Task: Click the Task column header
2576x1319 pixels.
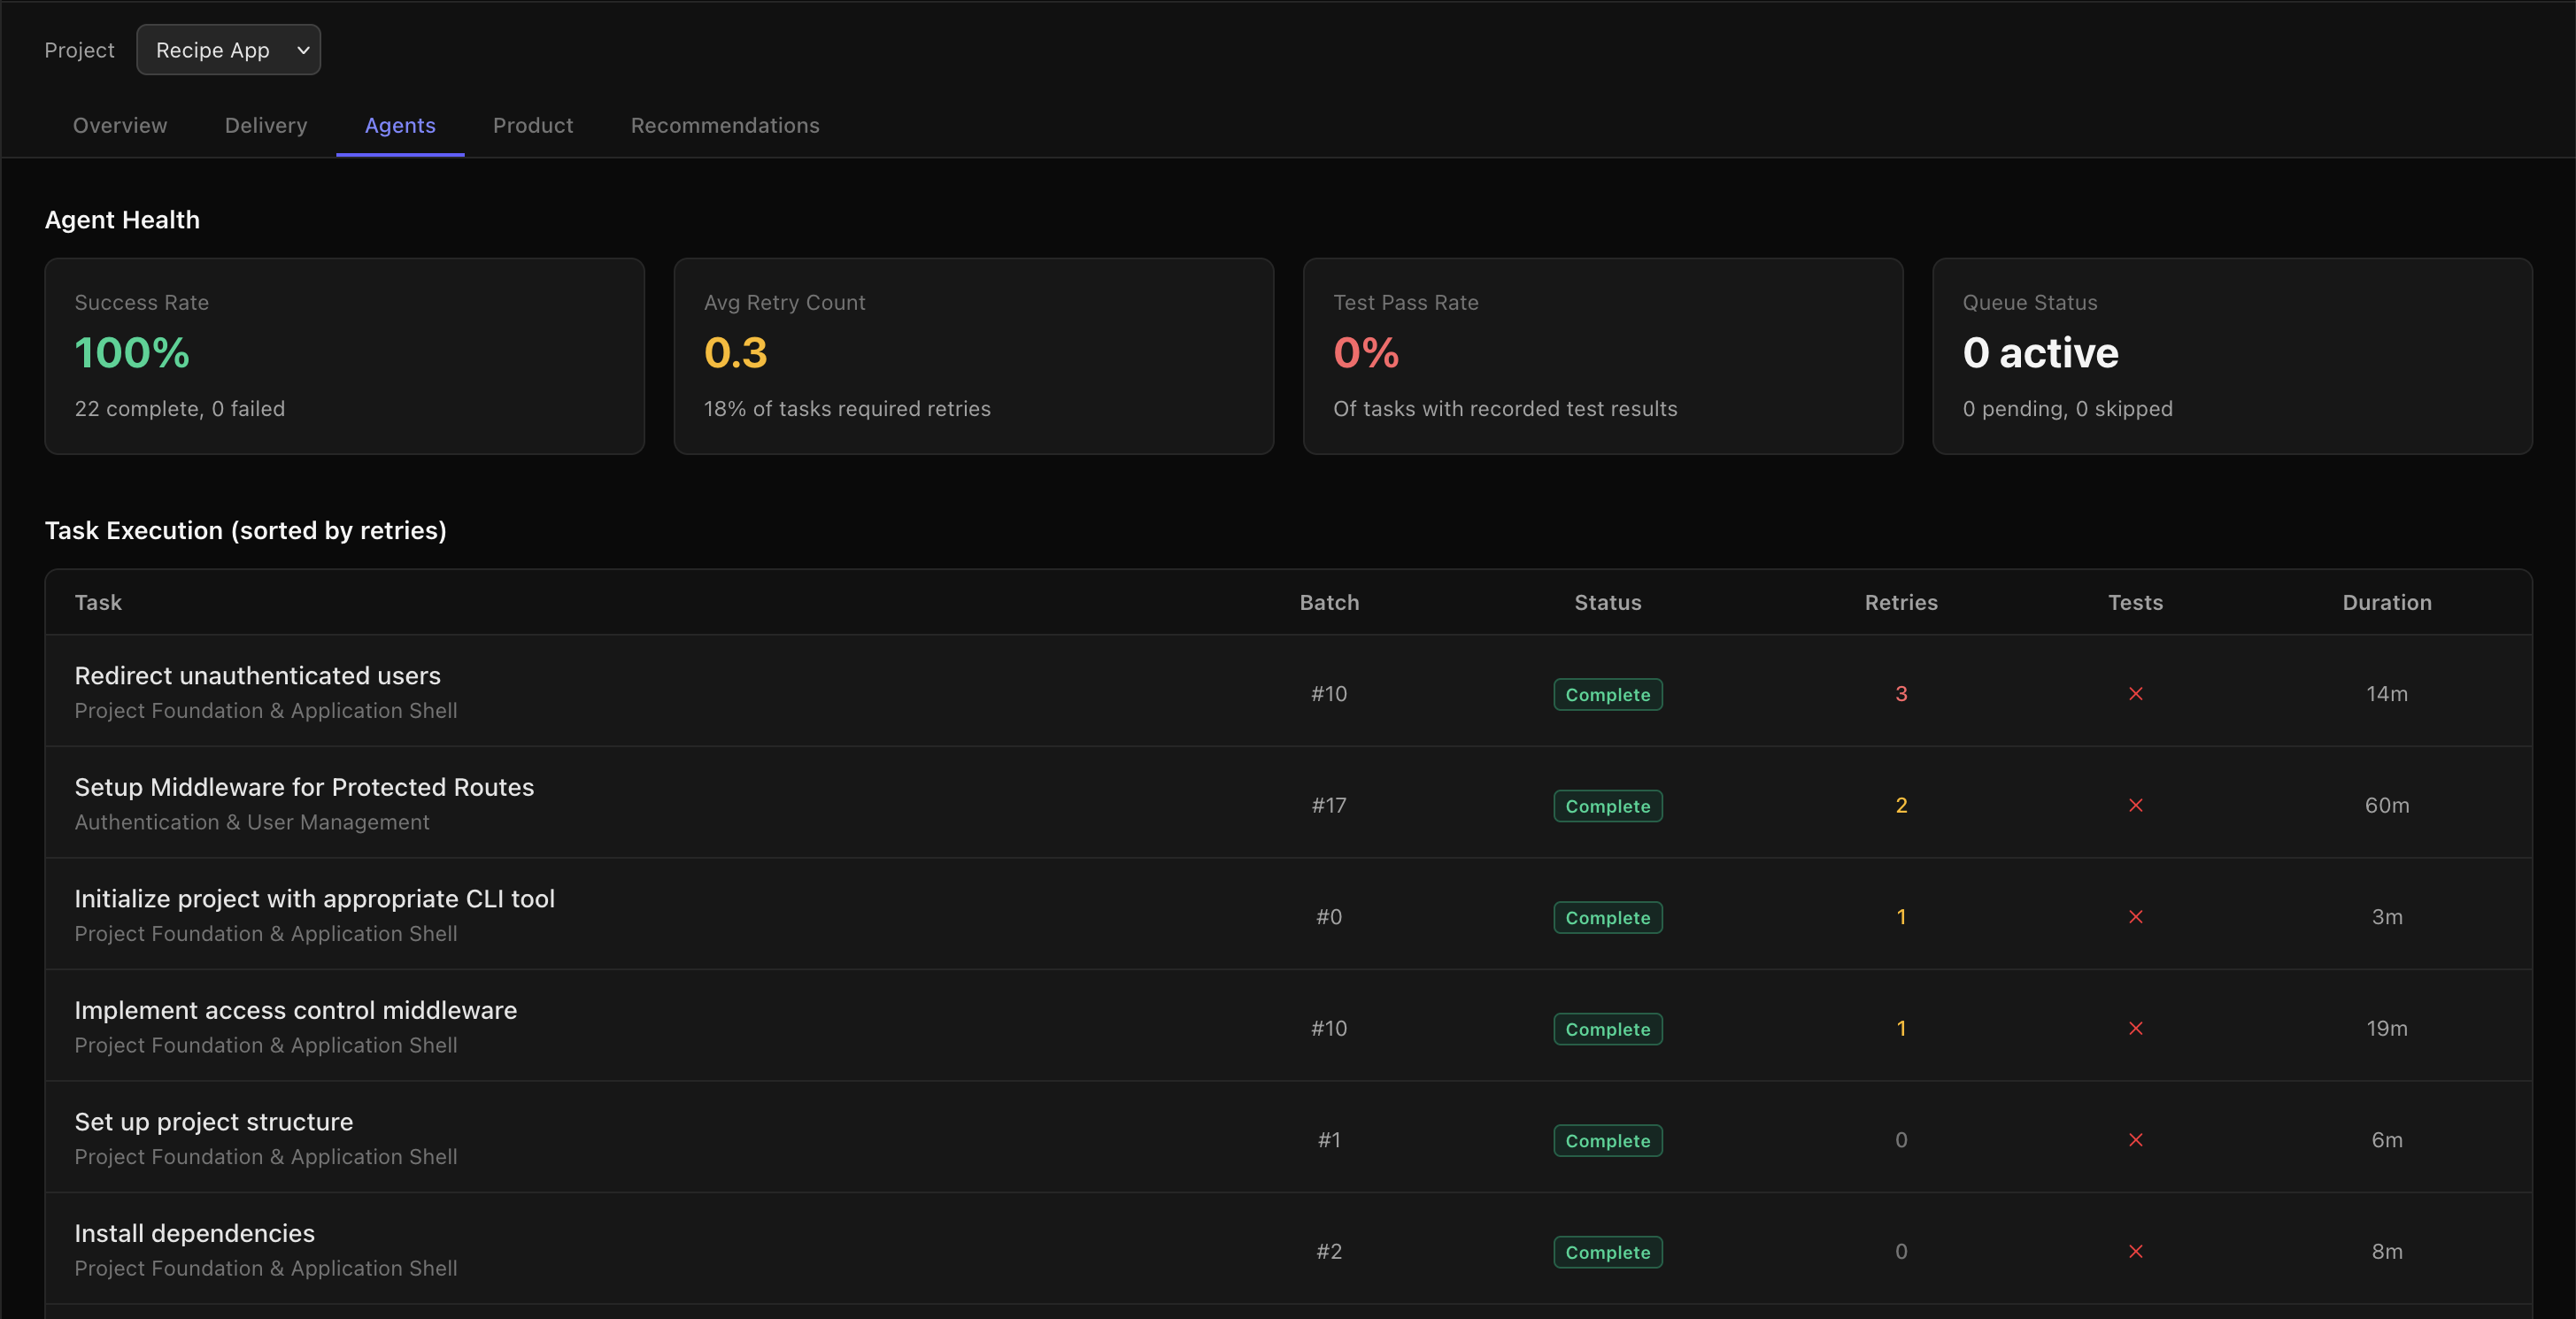Action: coord(98,602)
